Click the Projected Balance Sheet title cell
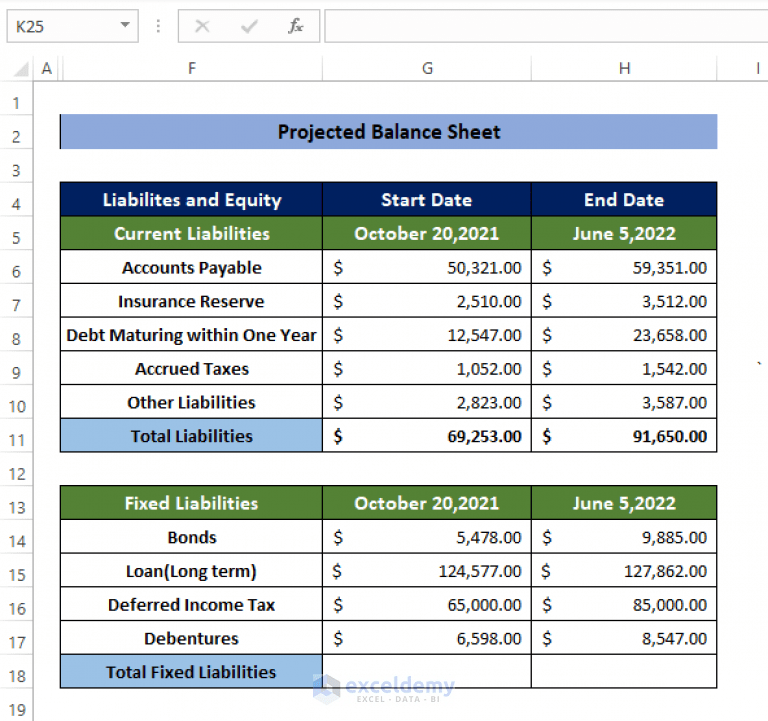 [389, 132]
